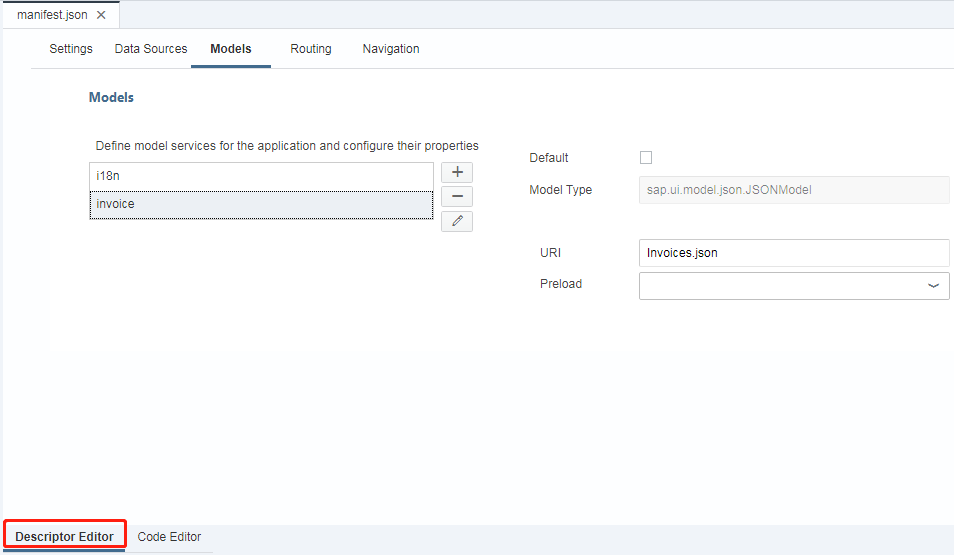This screenshot has width=954, height=555.
Task: Close the manifest.json tab
Action: coord(101,15)
